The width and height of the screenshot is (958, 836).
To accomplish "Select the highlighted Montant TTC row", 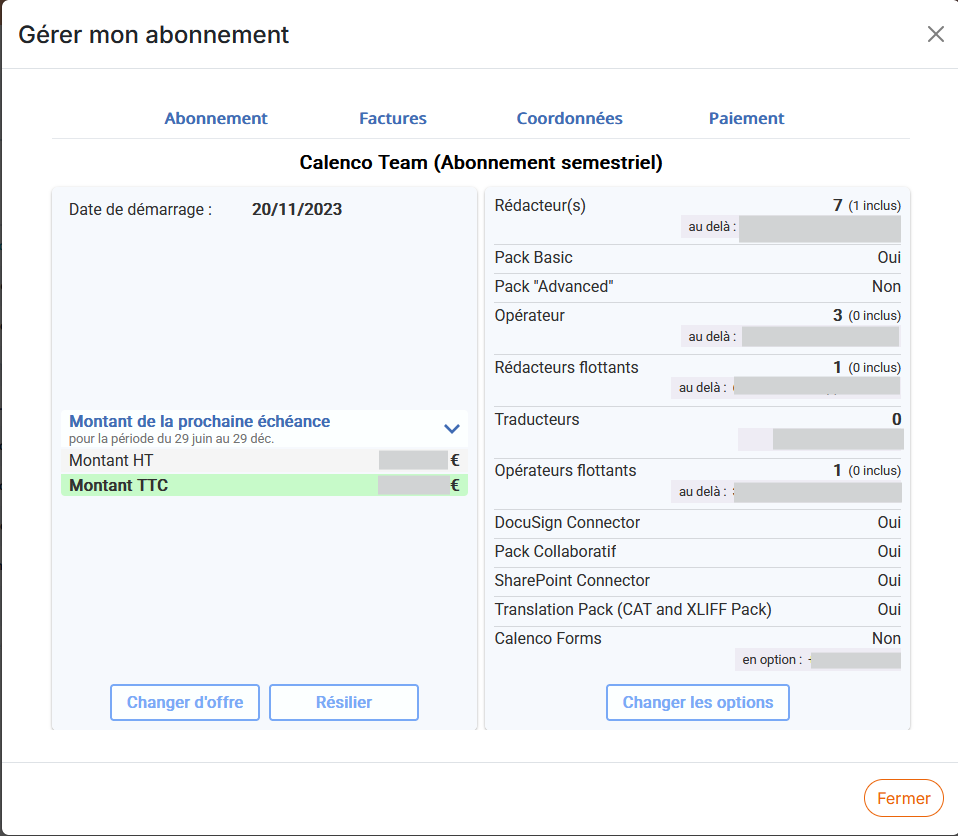I will [x=265, y=485].
